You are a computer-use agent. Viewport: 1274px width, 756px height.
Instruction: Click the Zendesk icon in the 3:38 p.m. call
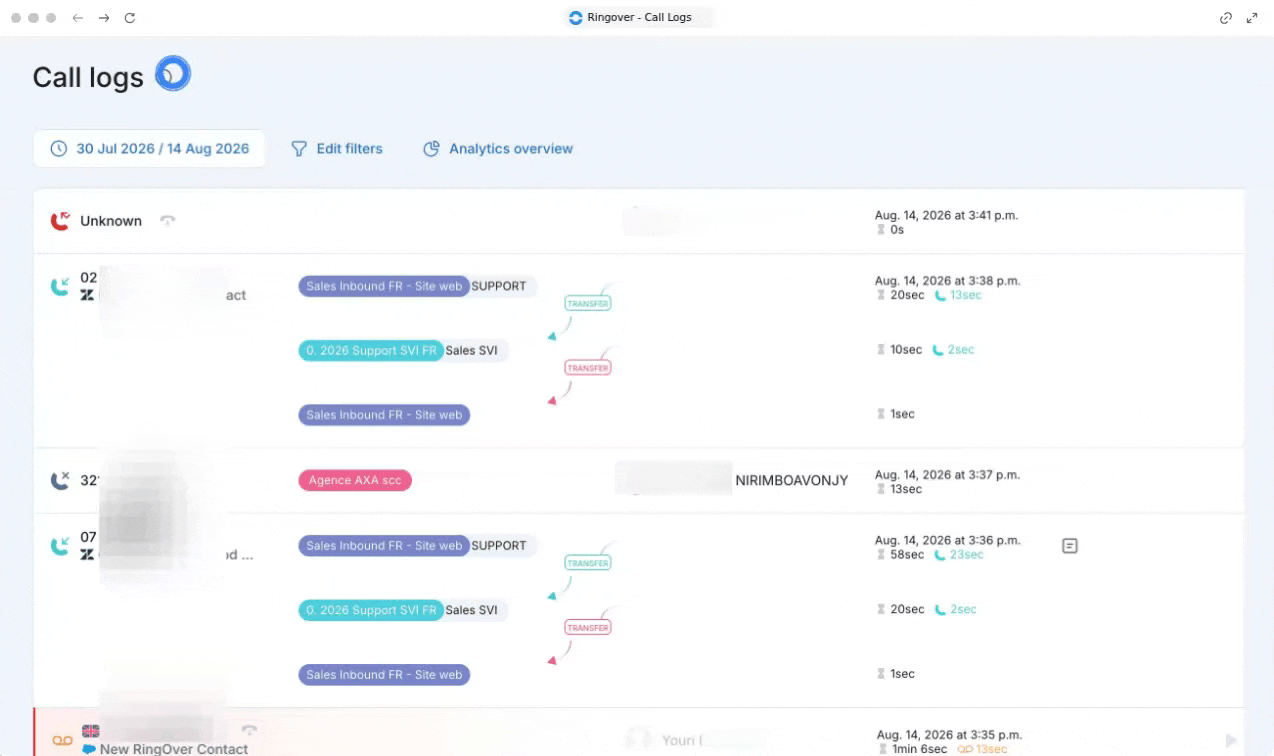point(87,296)
